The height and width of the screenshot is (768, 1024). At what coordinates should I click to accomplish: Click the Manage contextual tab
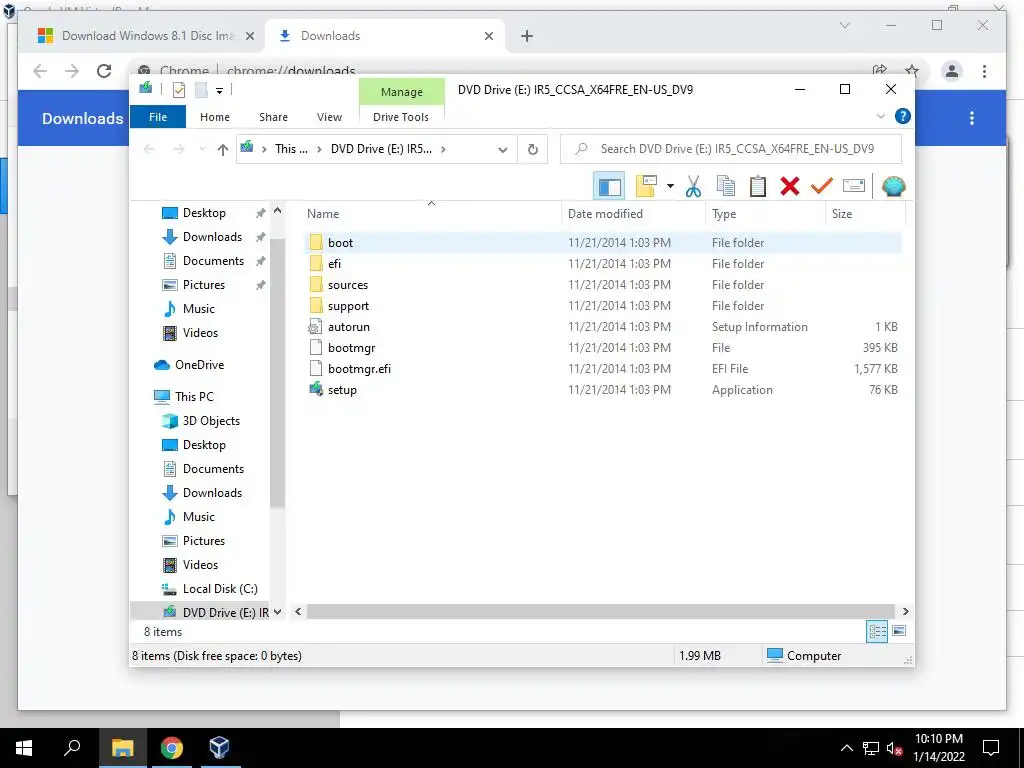click(x=402, y=92)
